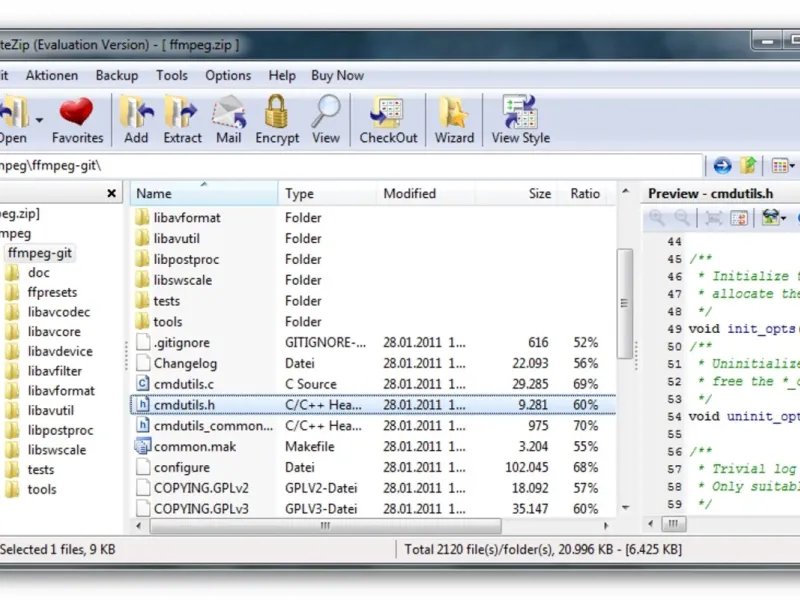The width and height of the screenshot is (800, 600).
Task: Select ffpresets in the folder tree
Action: point(52,292)
